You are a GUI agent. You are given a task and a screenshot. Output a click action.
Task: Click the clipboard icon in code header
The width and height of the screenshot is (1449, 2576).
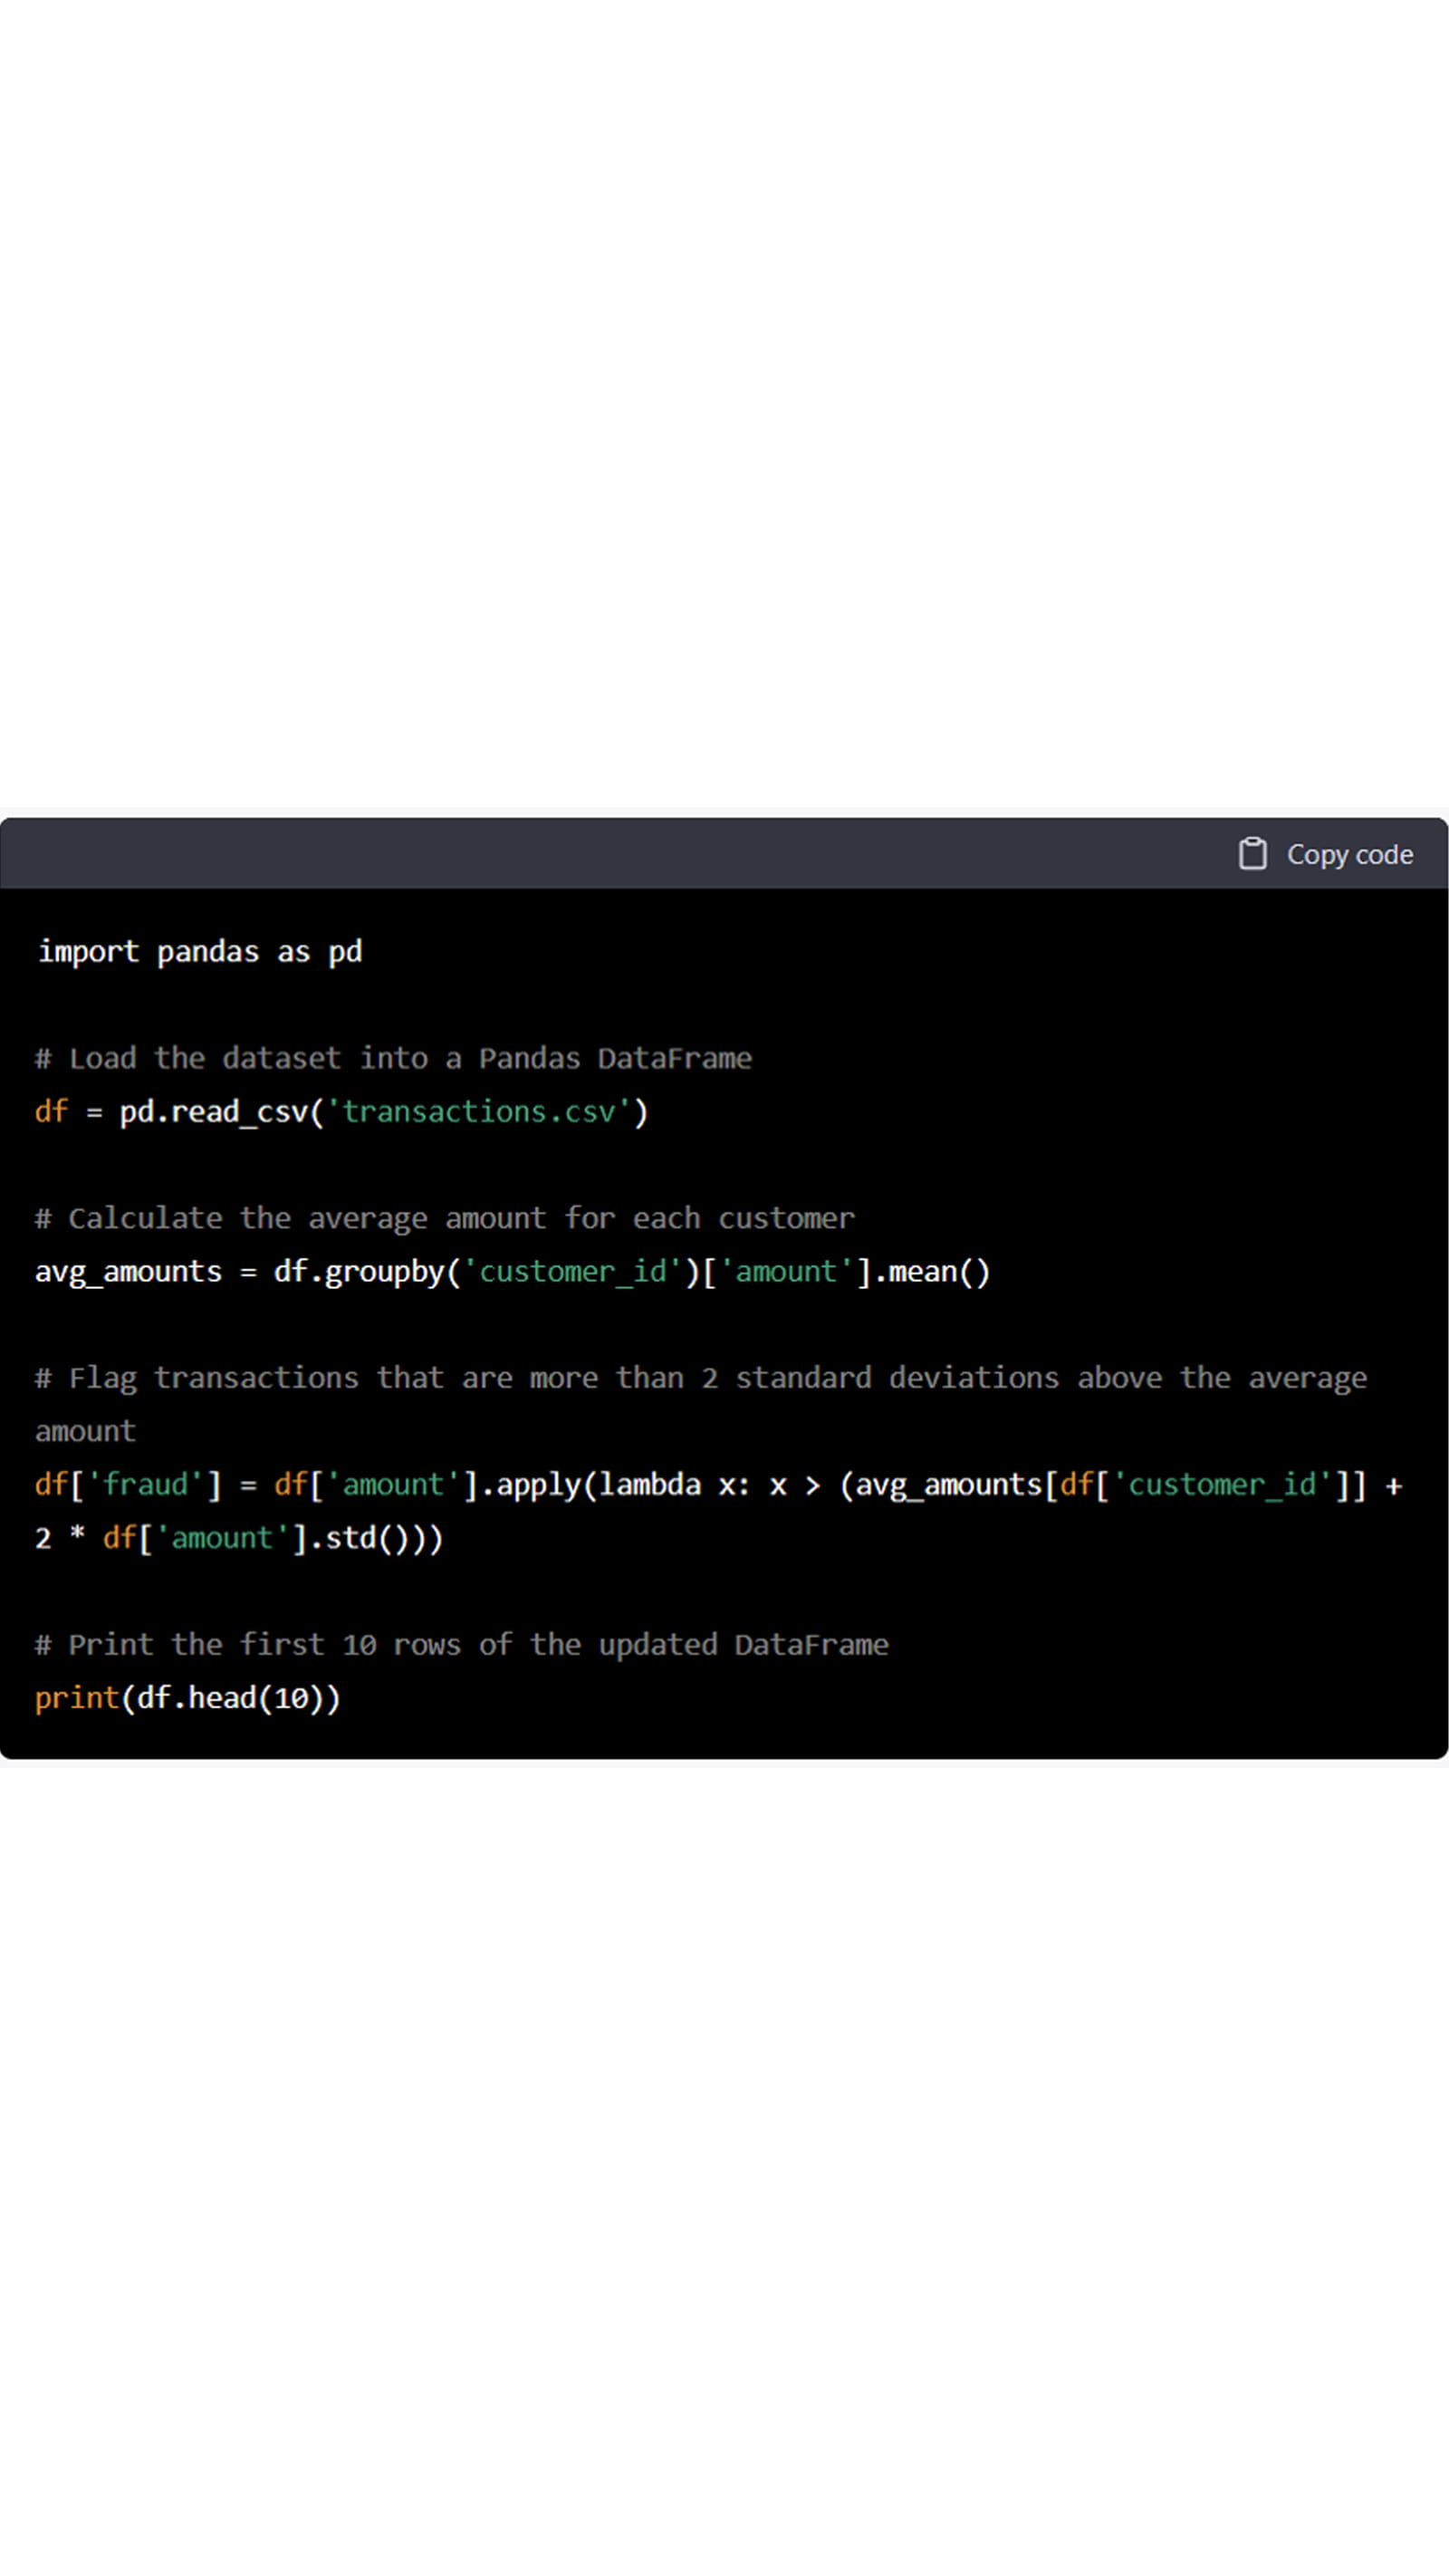(1252, 854)
